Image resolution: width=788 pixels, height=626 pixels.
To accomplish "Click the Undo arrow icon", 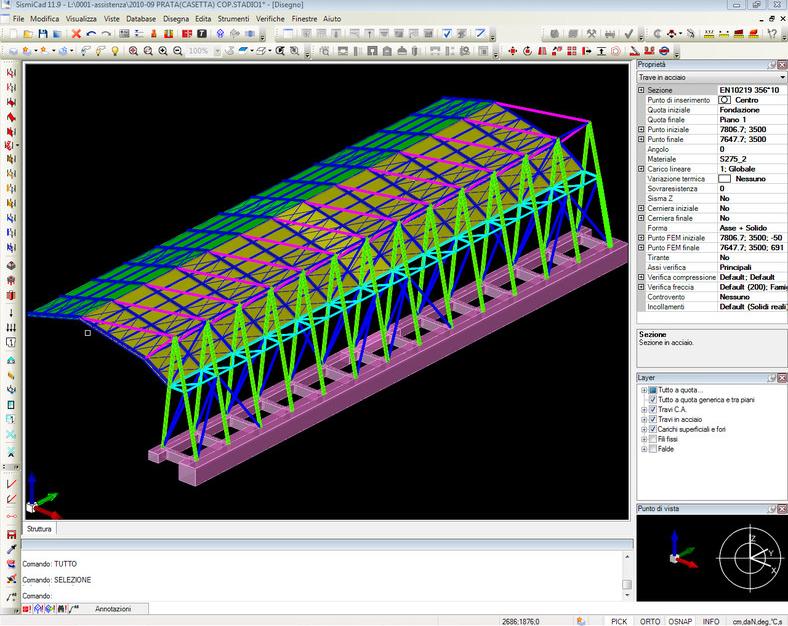I will point(91,34).
